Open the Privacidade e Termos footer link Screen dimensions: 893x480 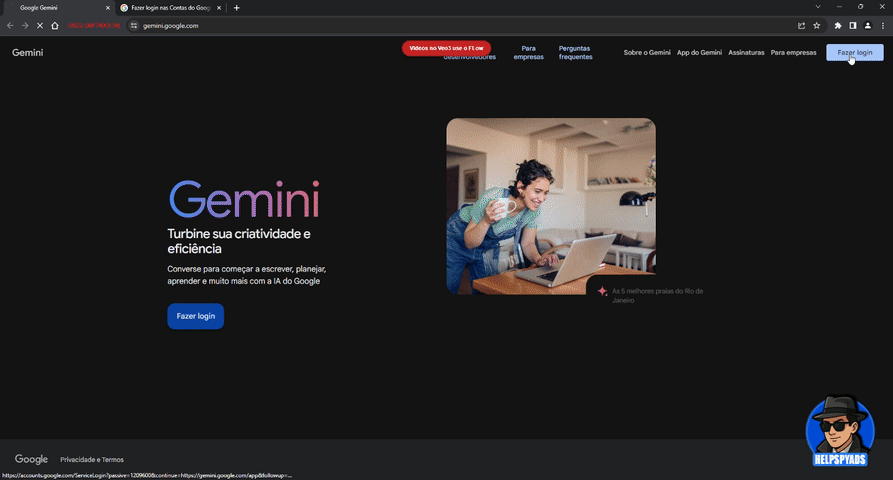[x=92, y=460]
